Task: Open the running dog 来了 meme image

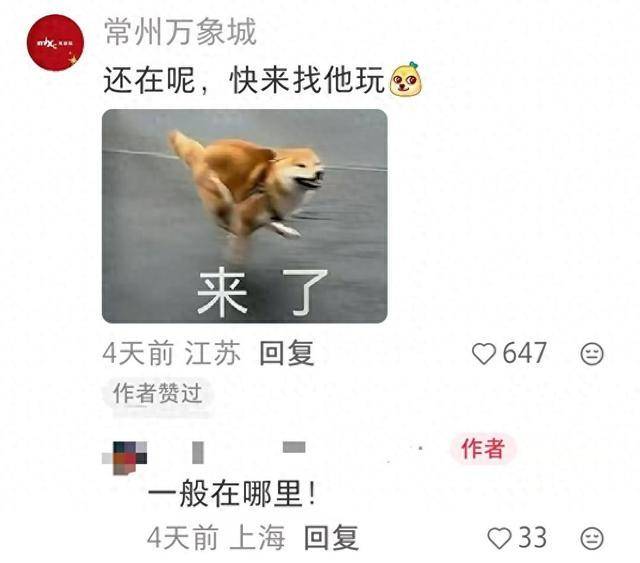Action: [244, 216]
